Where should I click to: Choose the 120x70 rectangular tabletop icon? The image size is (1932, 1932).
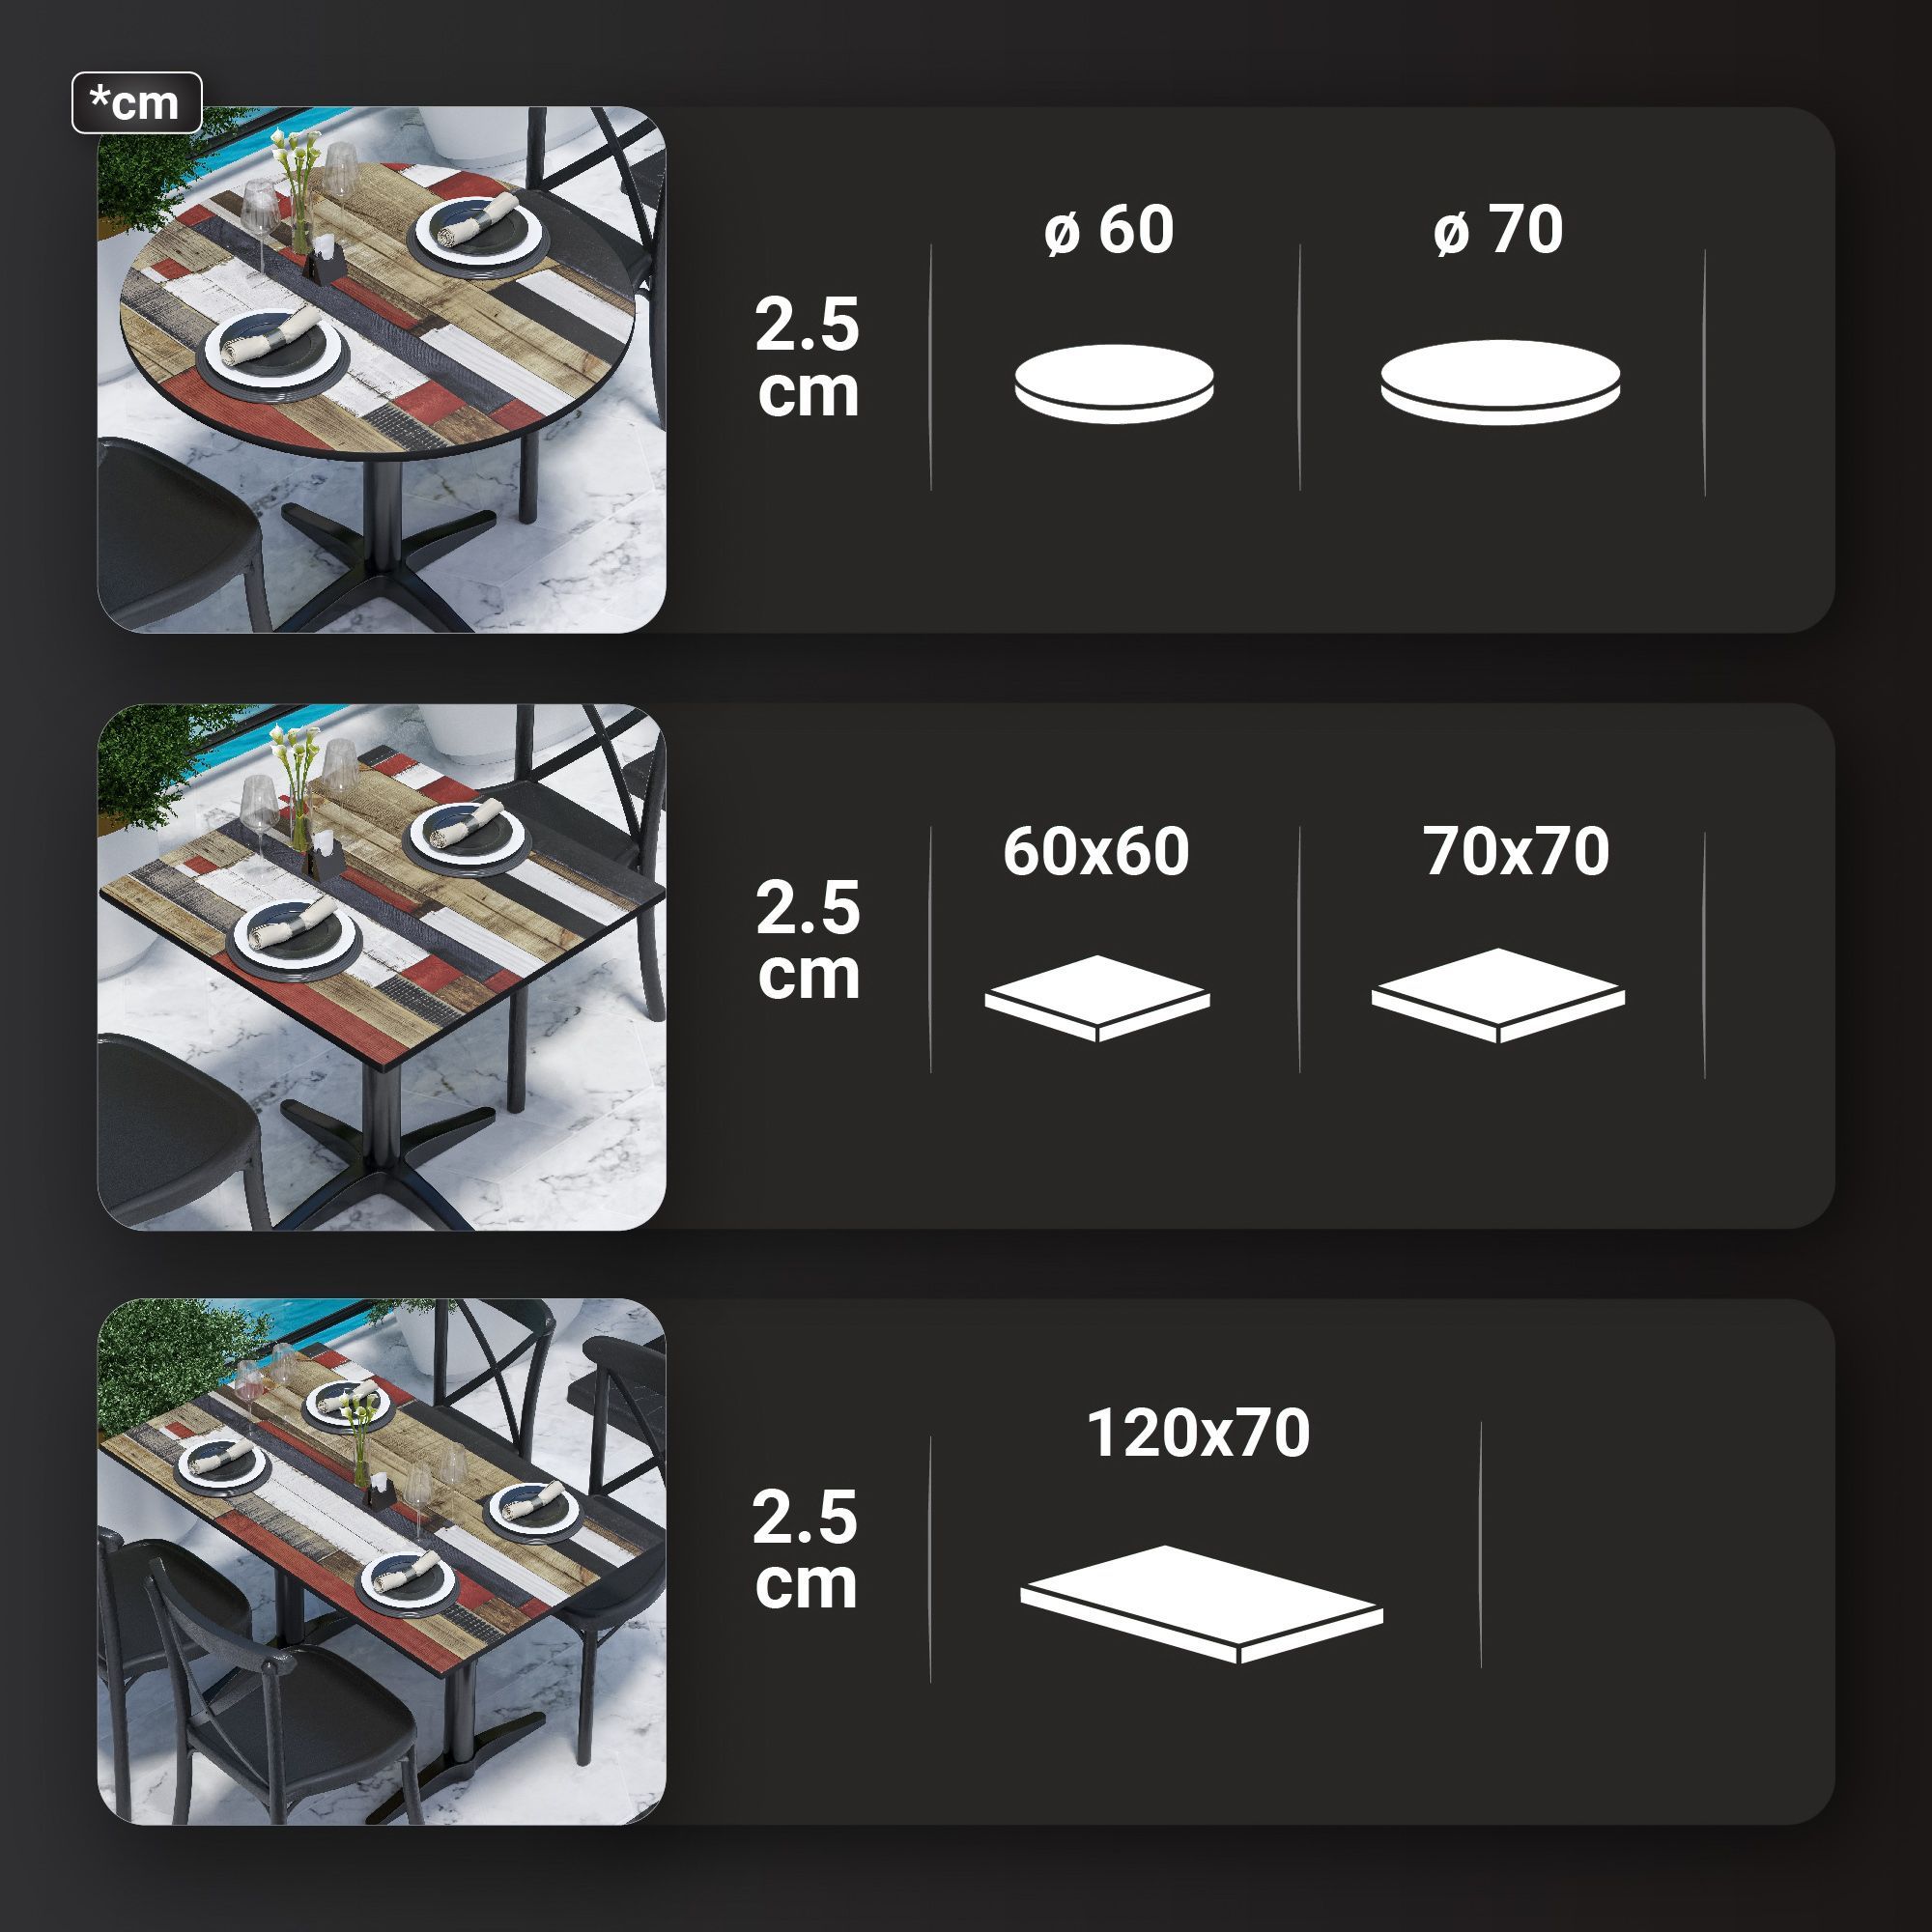(1201, 1605)
